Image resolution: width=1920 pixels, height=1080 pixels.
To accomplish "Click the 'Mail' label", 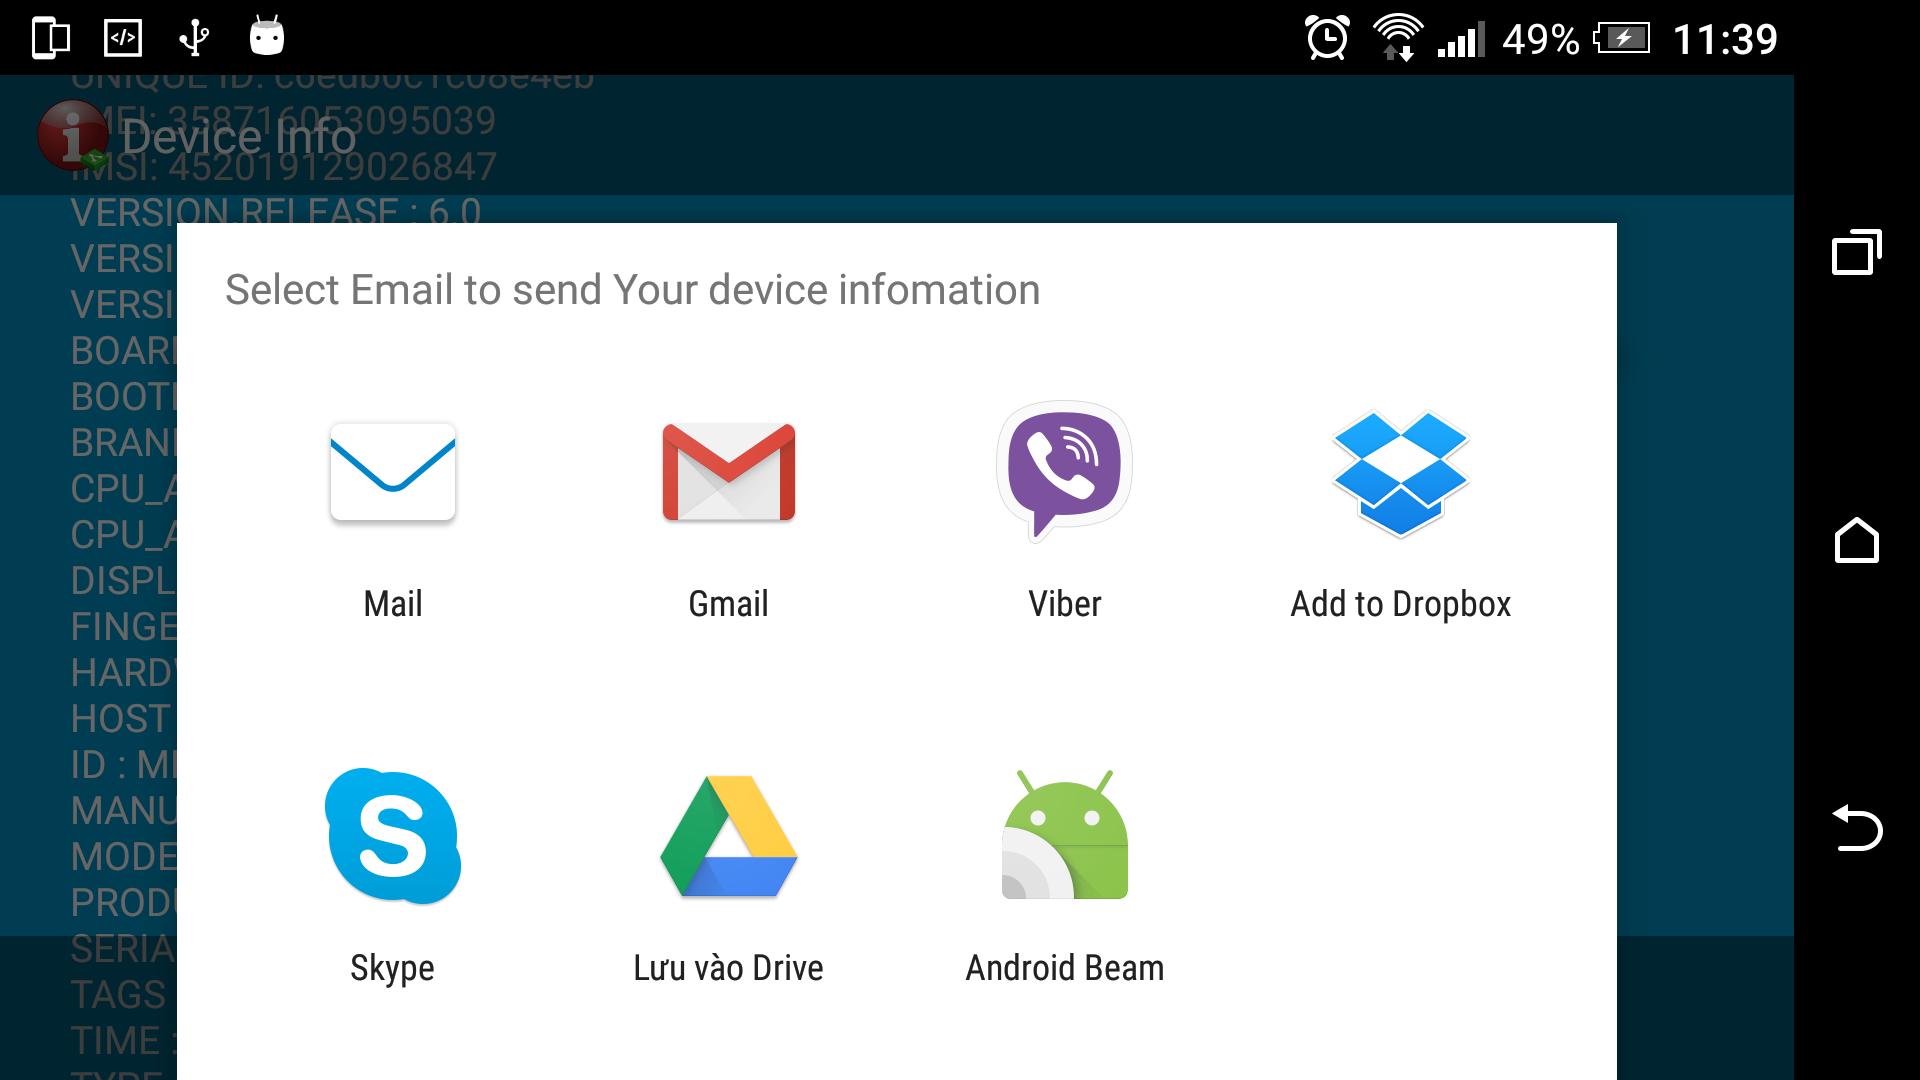I will (393, 604).
